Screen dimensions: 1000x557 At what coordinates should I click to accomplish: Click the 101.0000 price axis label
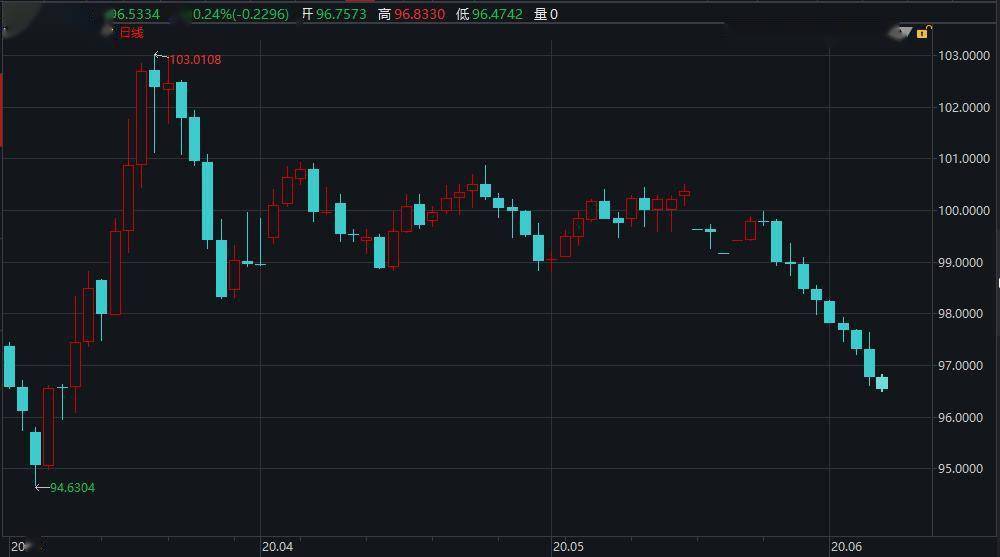point(964,159)
